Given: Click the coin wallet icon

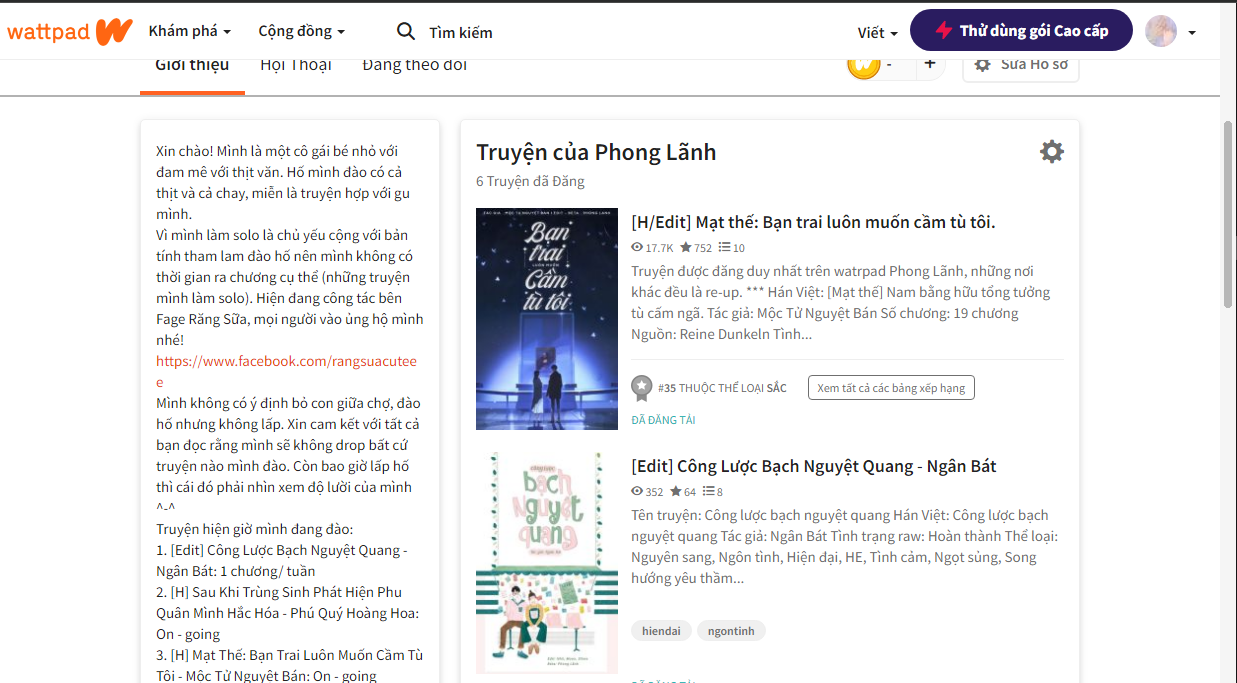Looking at the screenshot, I should (863, 64).
